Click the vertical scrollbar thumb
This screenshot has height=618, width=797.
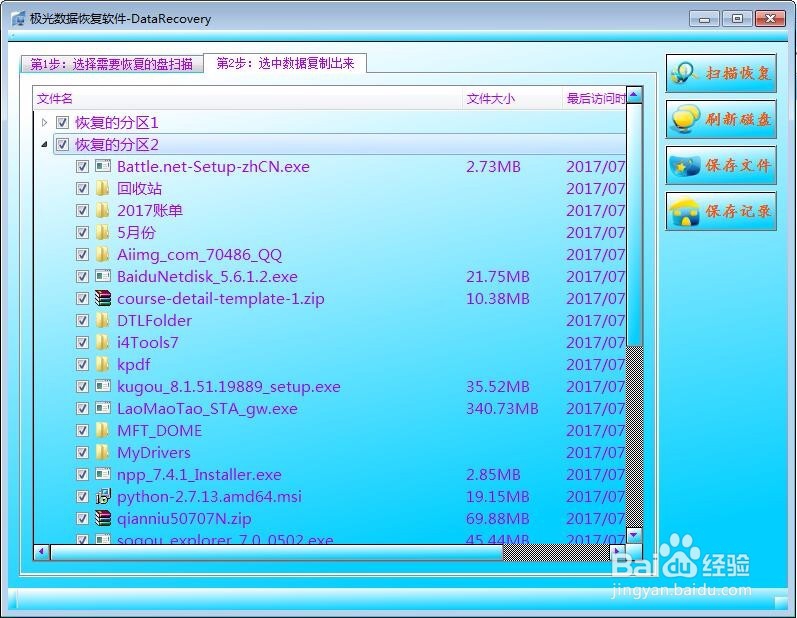pos(634,225)
